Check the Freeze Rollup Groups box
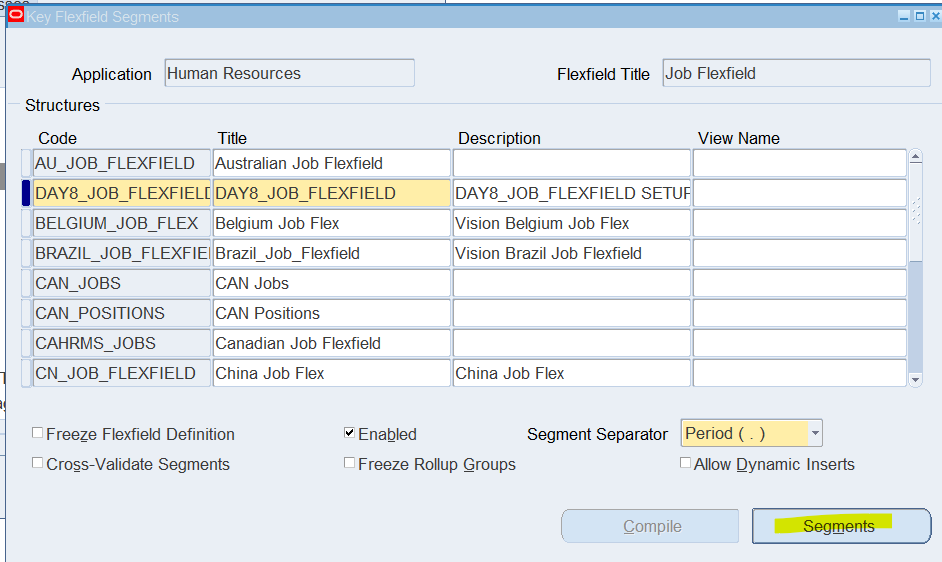Screen dimensions: 942x562 point(349,463)
